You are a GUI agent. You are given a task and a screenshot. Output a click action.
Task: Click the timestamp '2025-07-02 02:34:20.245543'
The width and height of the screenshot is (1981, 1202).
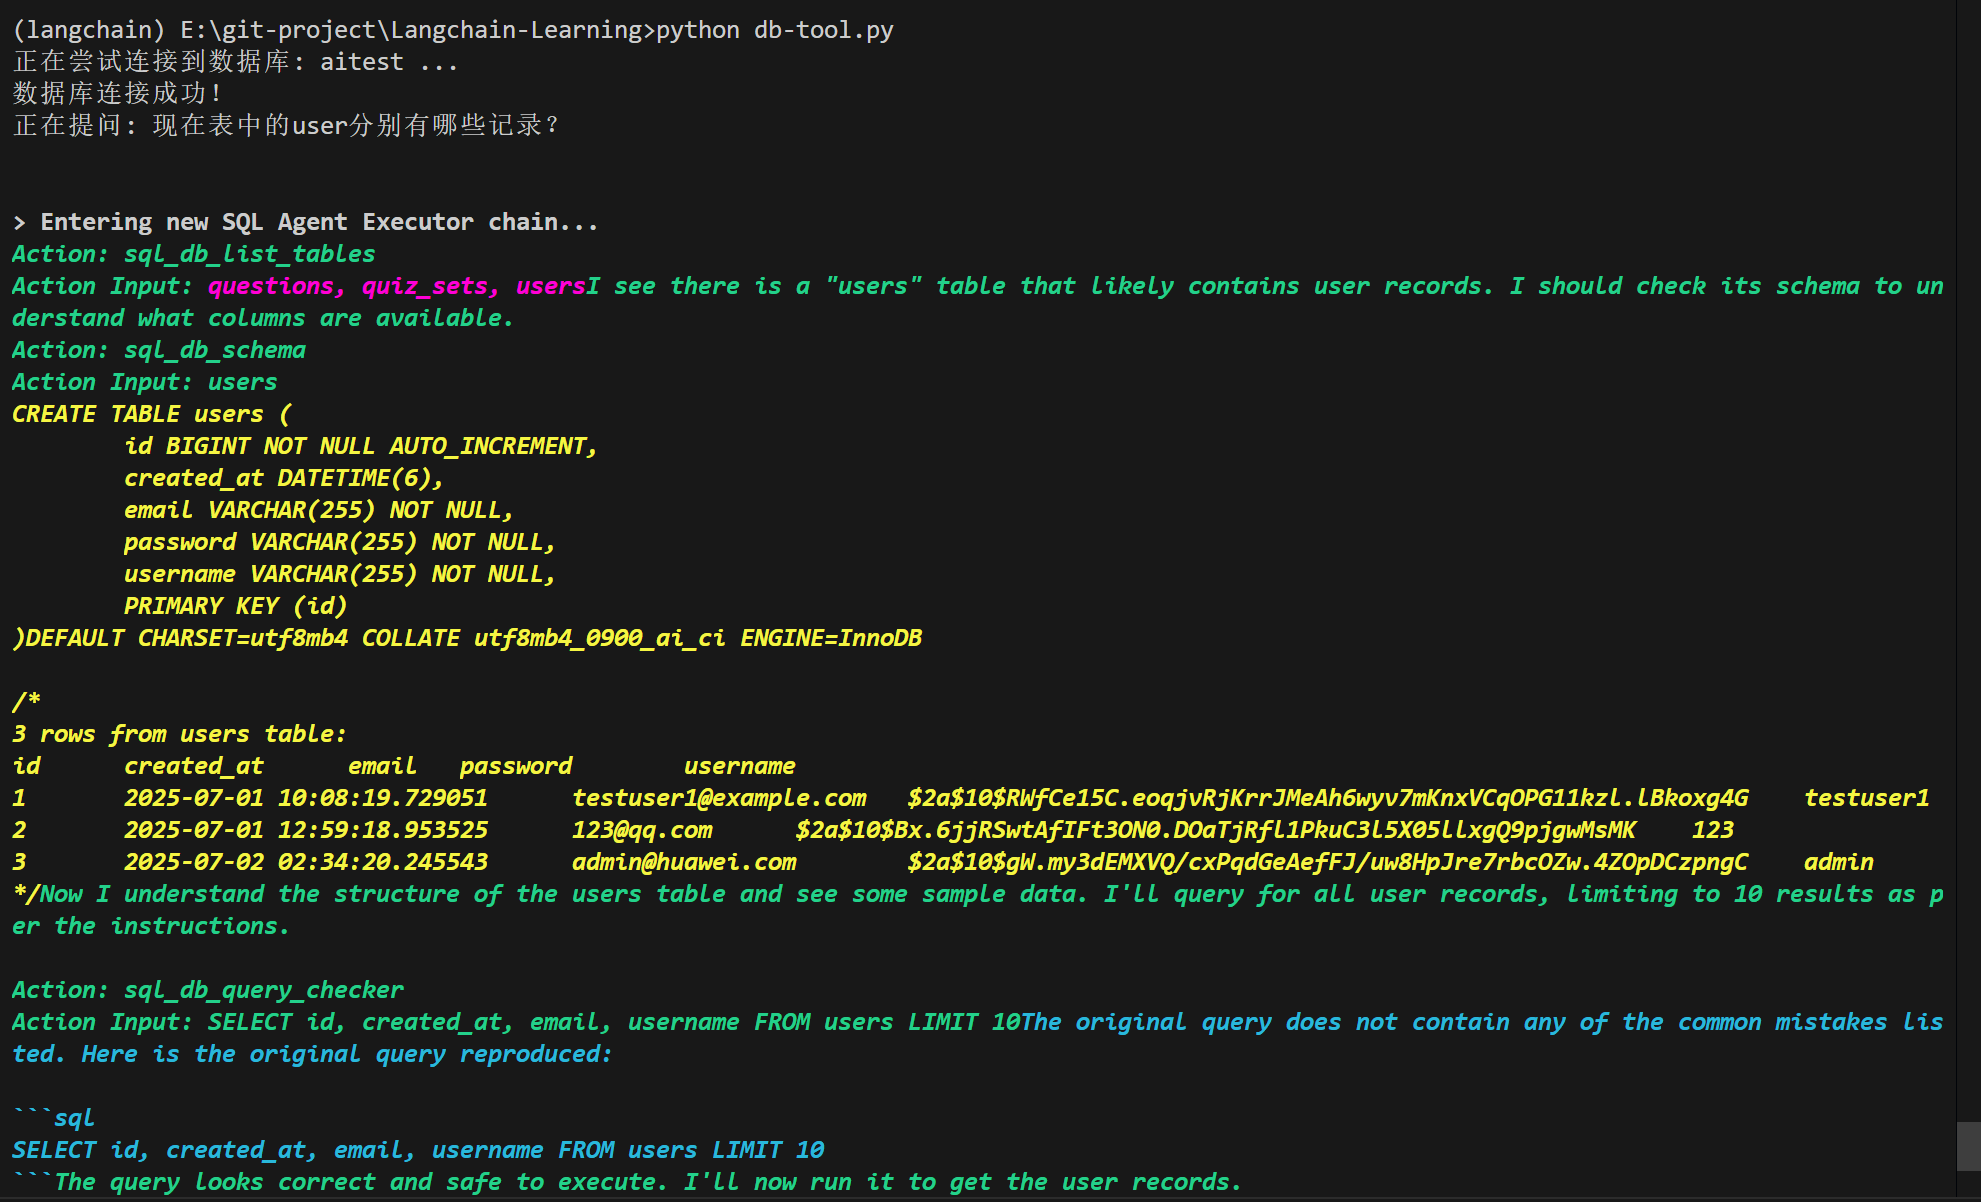[x=305, y=862]
